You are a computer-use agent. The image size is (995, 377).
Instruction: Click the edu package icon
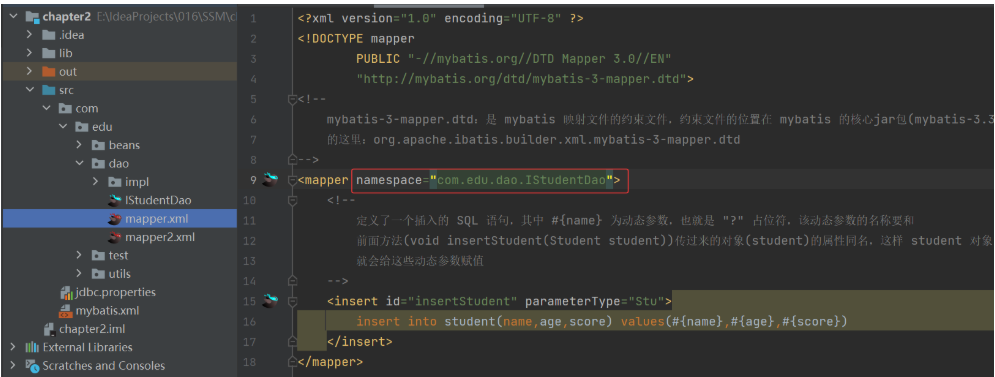pyautogui.click(x=81, y=127)
